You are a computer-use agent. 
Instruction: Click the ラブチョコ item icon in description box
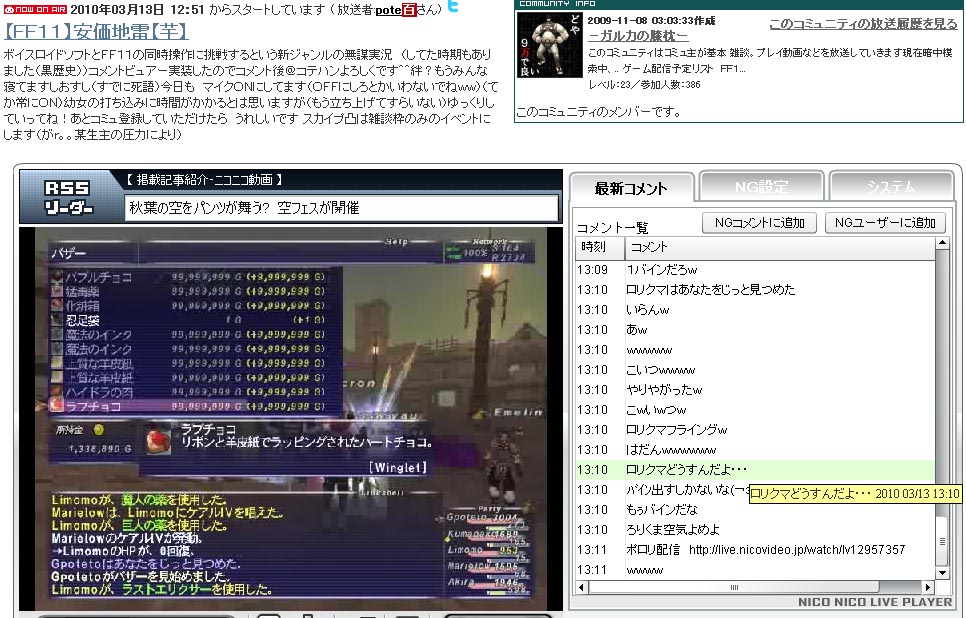point(158,440)
